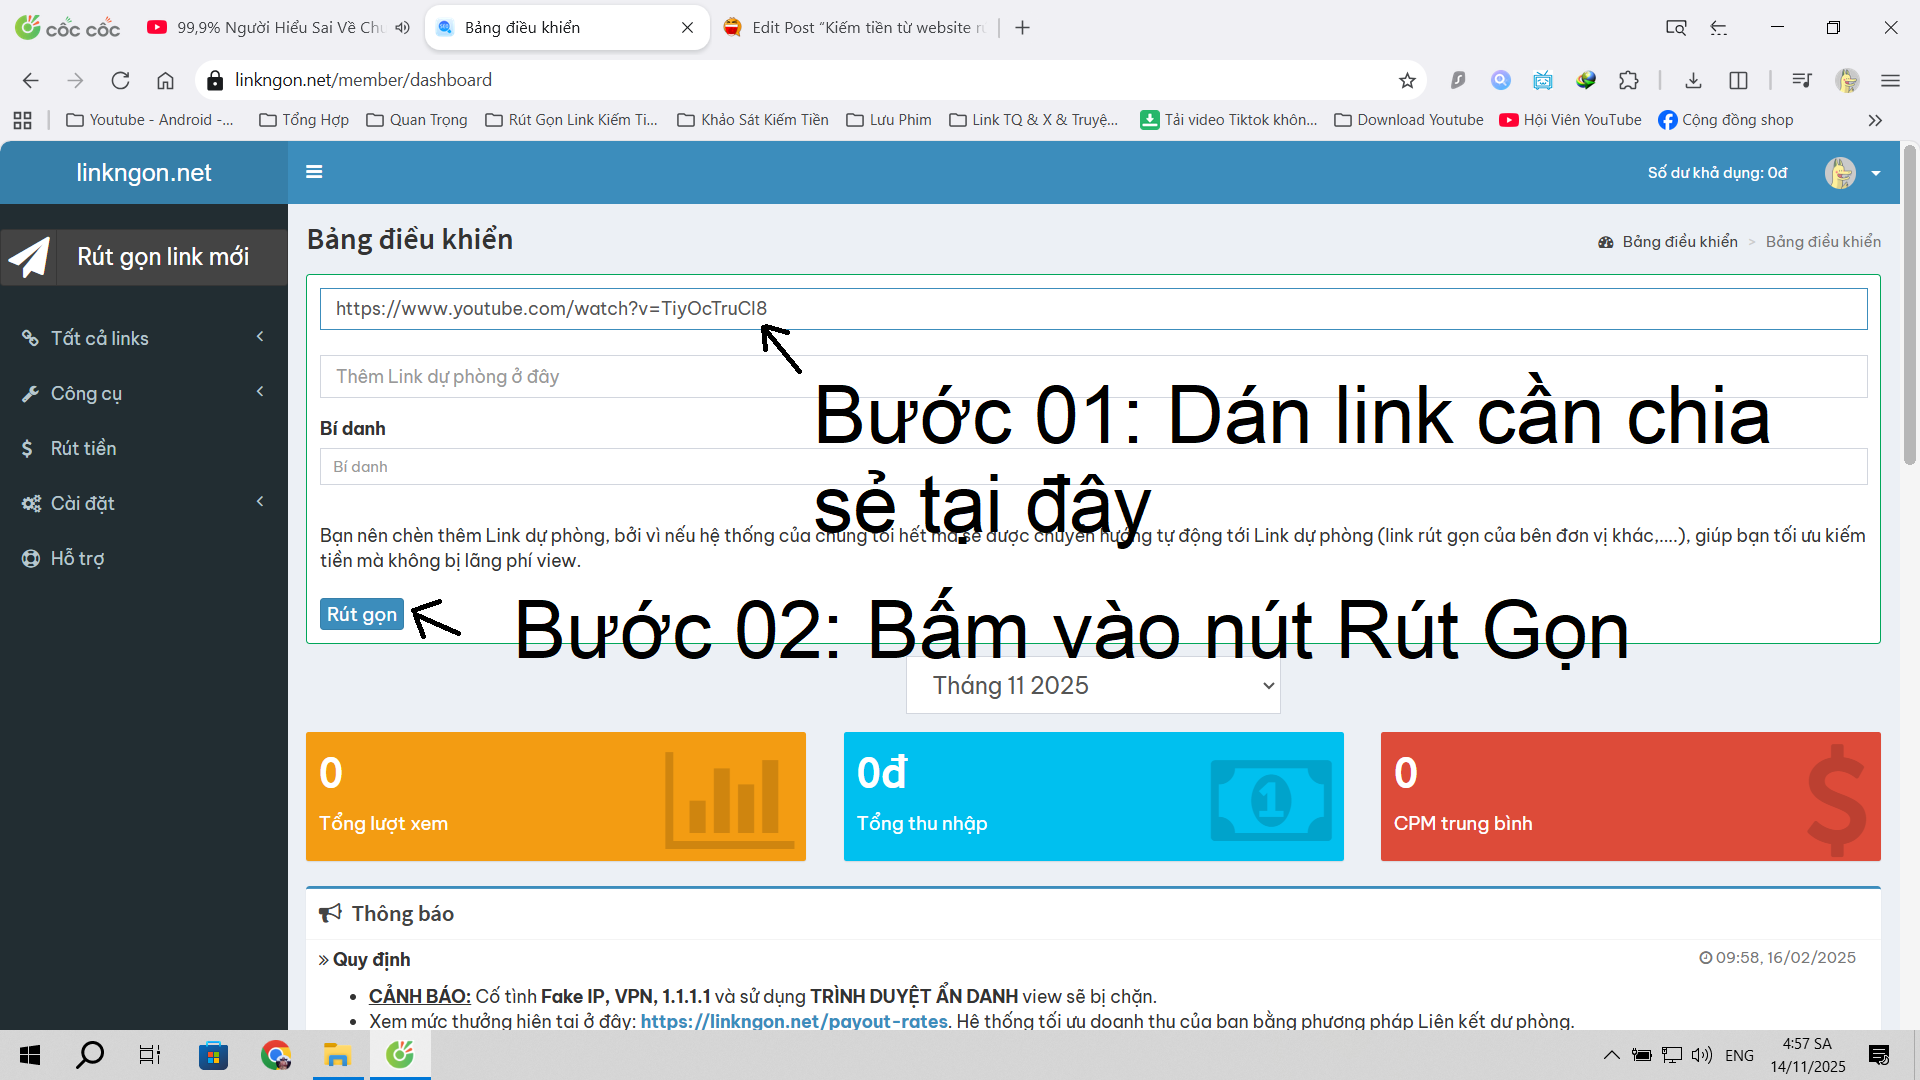Open Rút tiền sidebar menu item
Viewport: 1920px width, 1080px height.
pyautogui.click(x=84, y=448)
